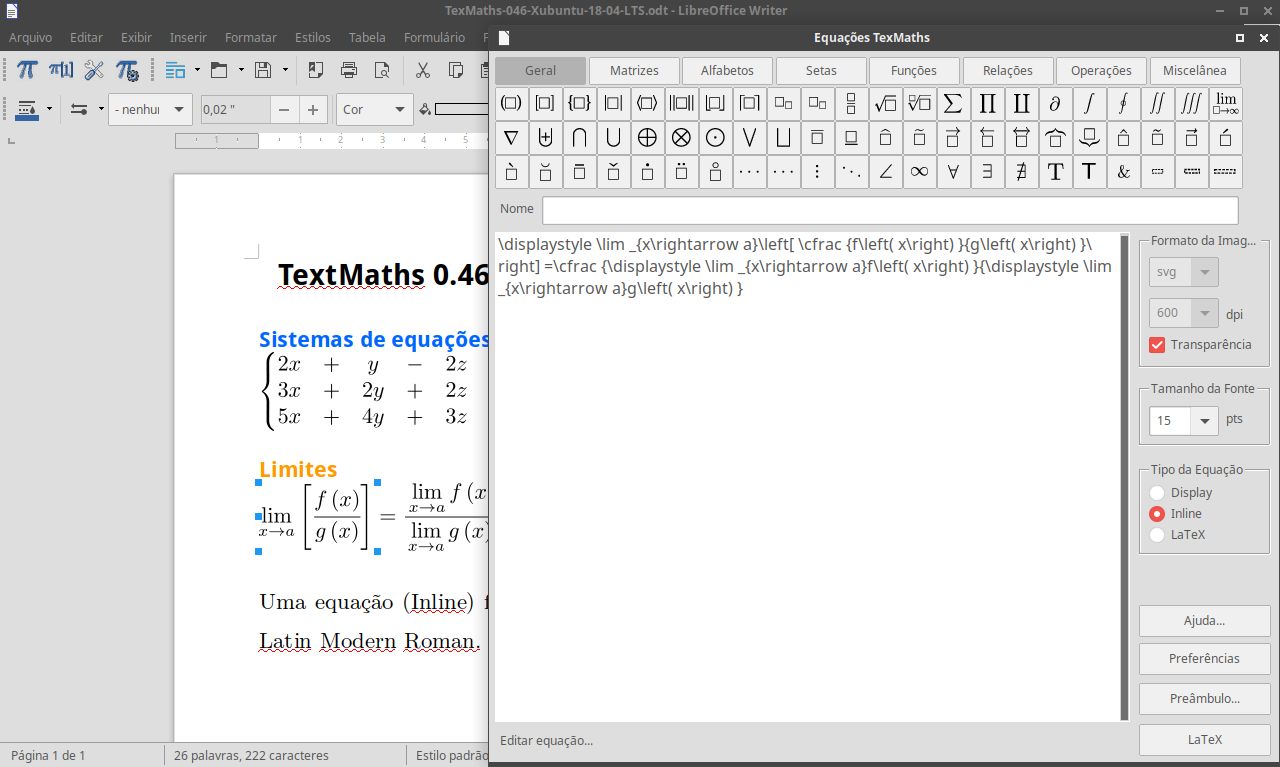The width and height of the screenshot is (1280, 767).
Task: Click the LaTeX code editing area
Action: pyautogui.click(x=807, y=477)
